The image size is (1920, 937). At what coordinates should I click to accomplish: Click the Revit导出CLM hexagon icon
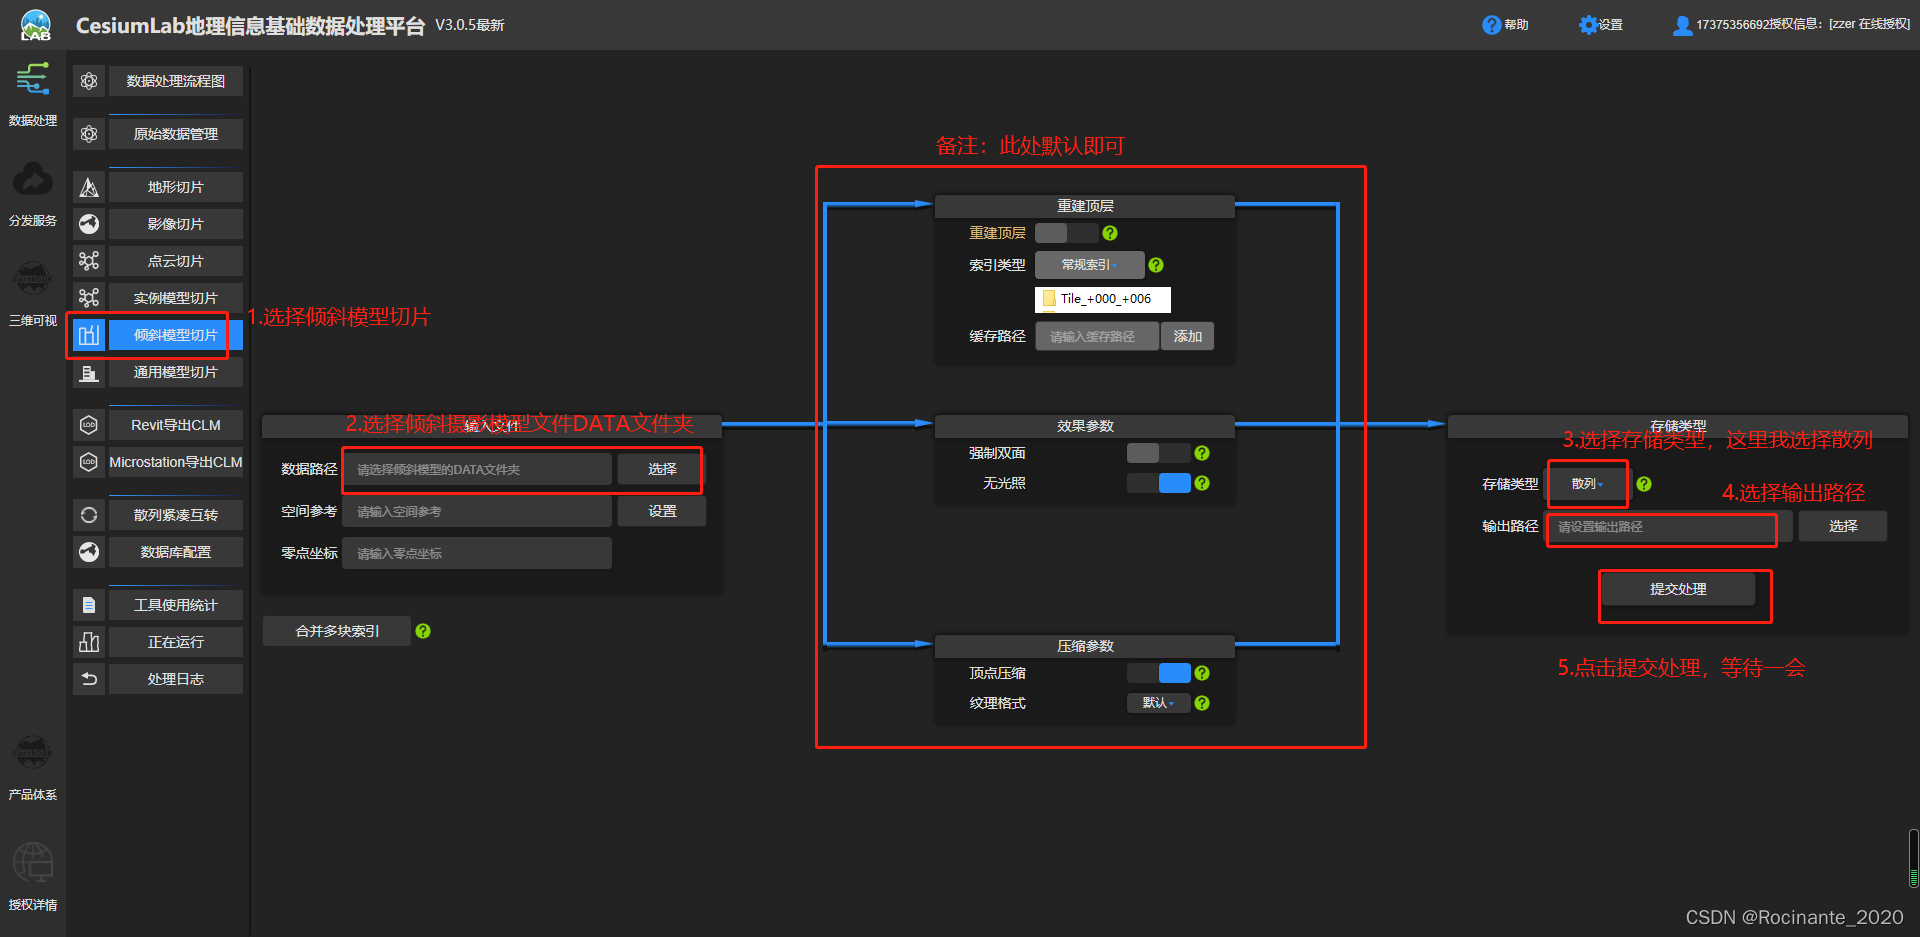click(x=89, y=425)
